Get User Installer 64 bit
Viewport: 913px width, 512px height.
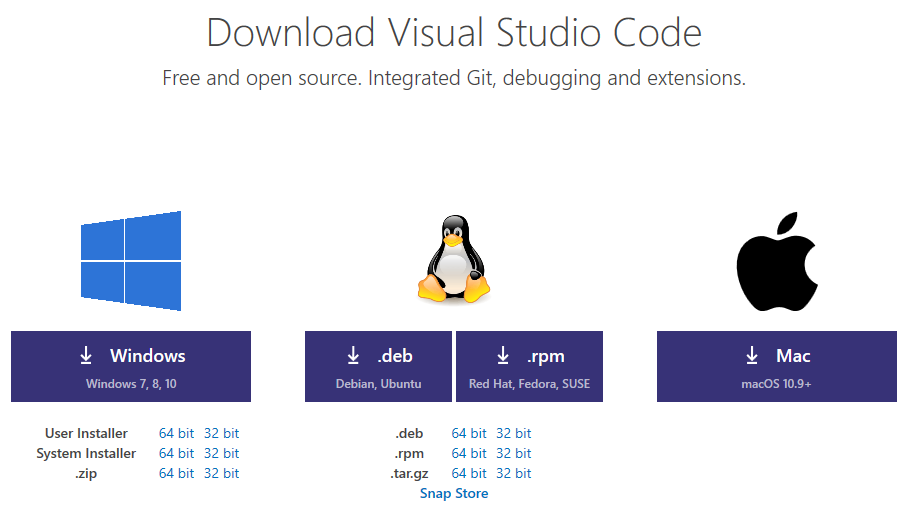[x=176, y=433]
